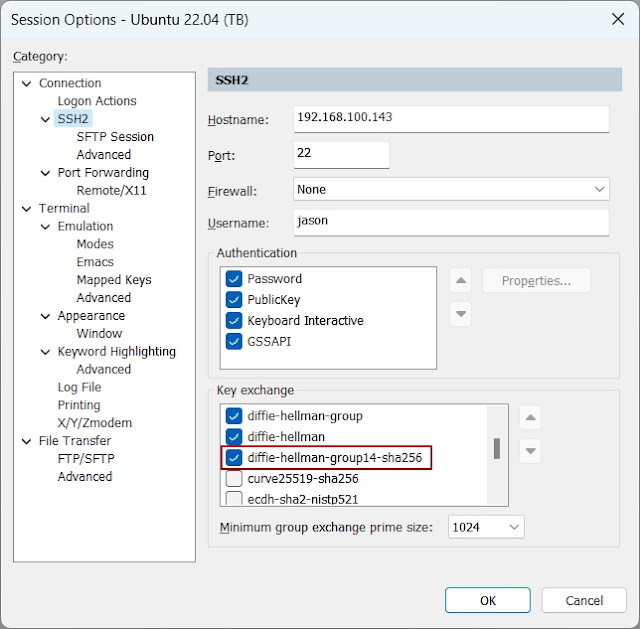Select the Keyword Highlighting category label
The height and width of the screenshot is (629, 640).
[x=117, y=352]
